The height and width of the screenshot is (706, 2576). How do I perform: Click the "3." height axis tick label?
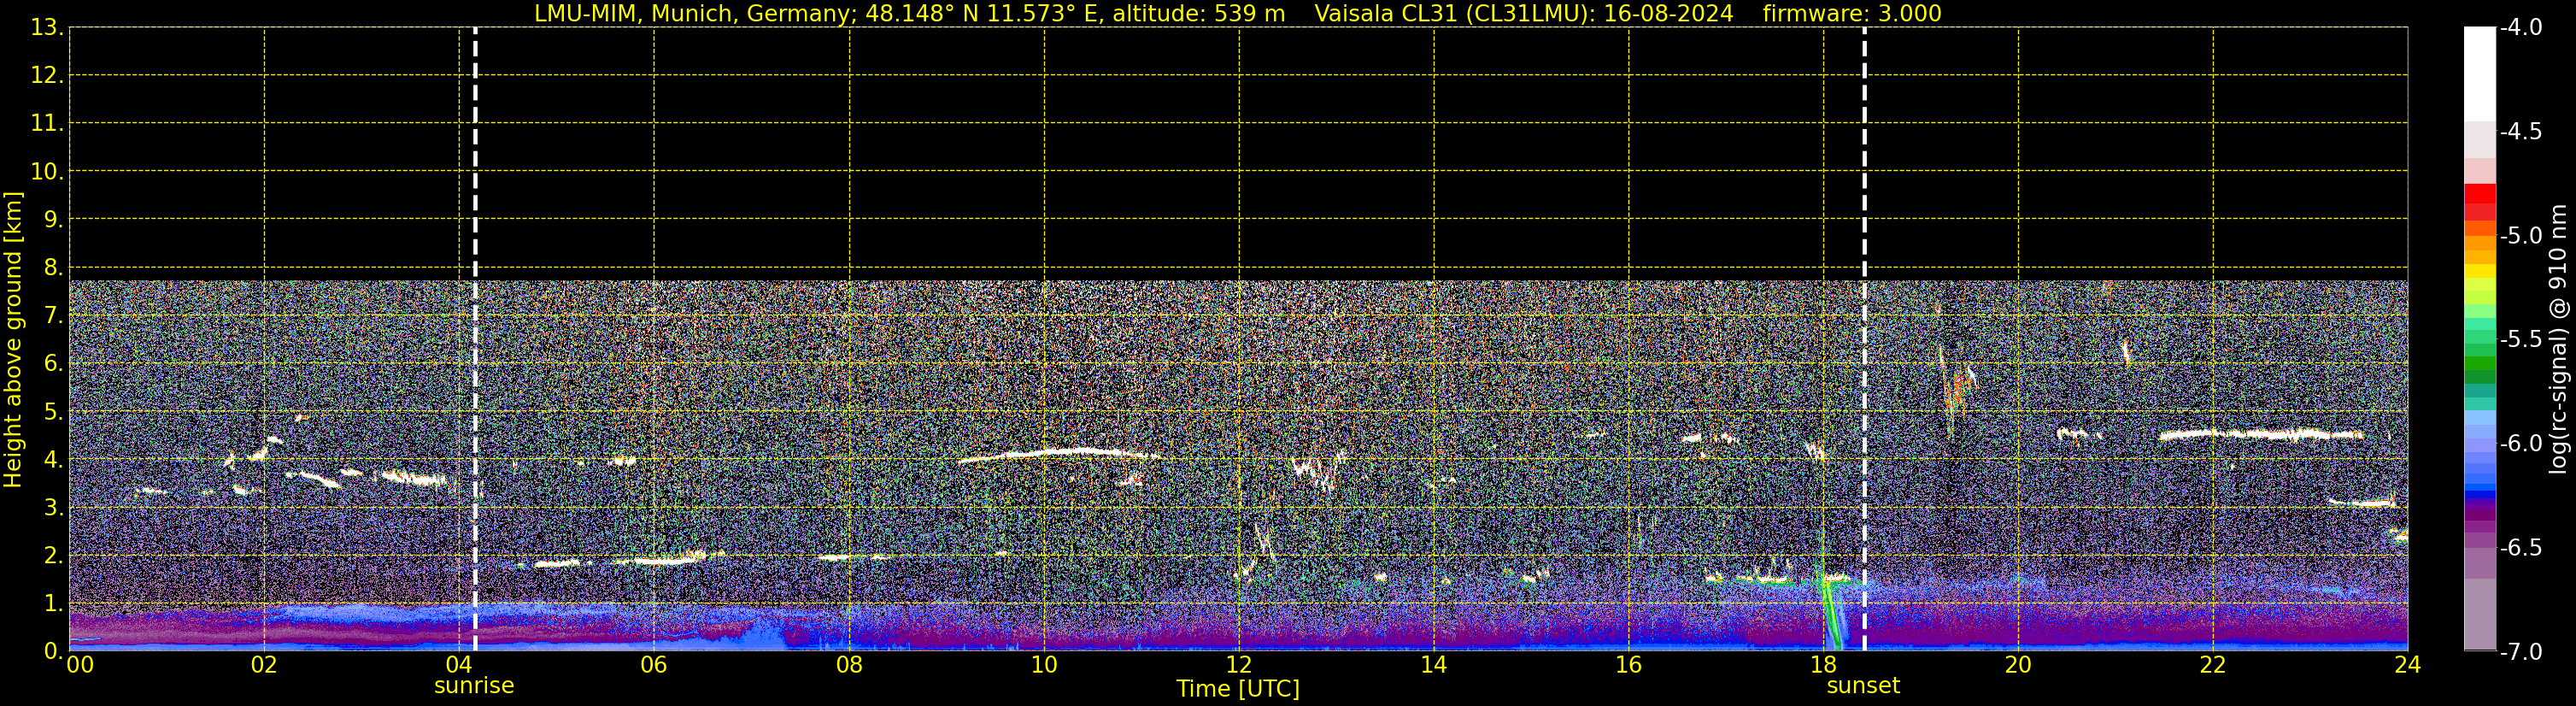(52, 507)
